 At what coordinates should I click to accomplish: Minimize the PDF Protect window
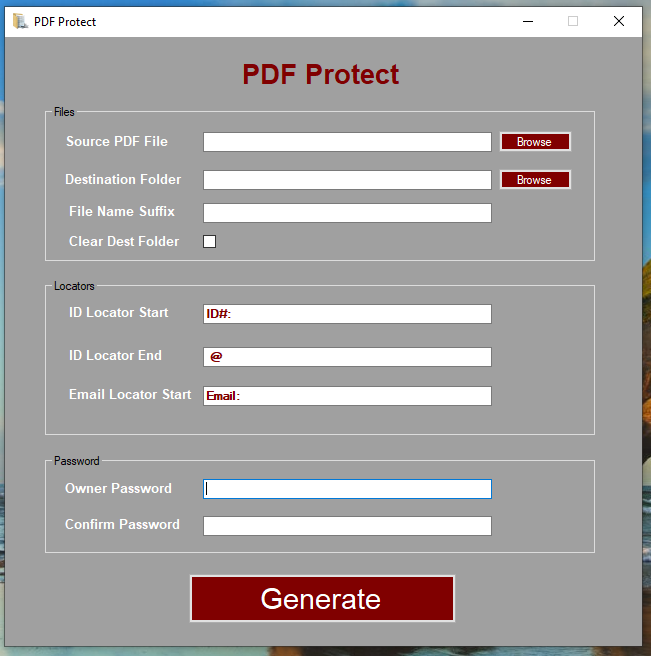click(527, 21)
